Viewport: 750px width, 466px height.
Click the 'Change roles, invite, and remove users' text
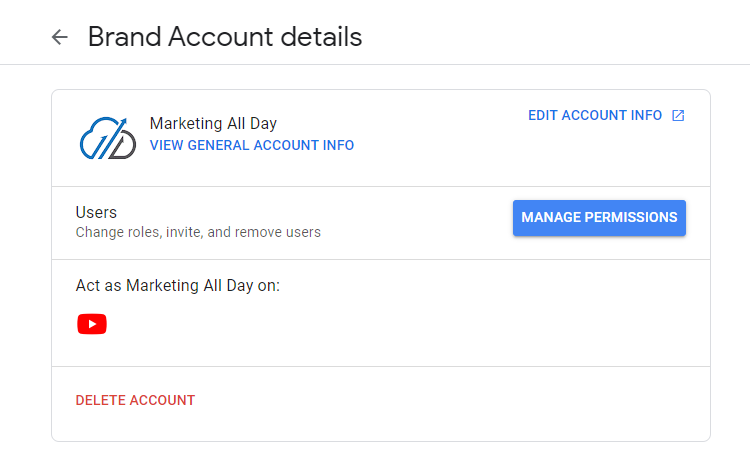tap(198, 232)
